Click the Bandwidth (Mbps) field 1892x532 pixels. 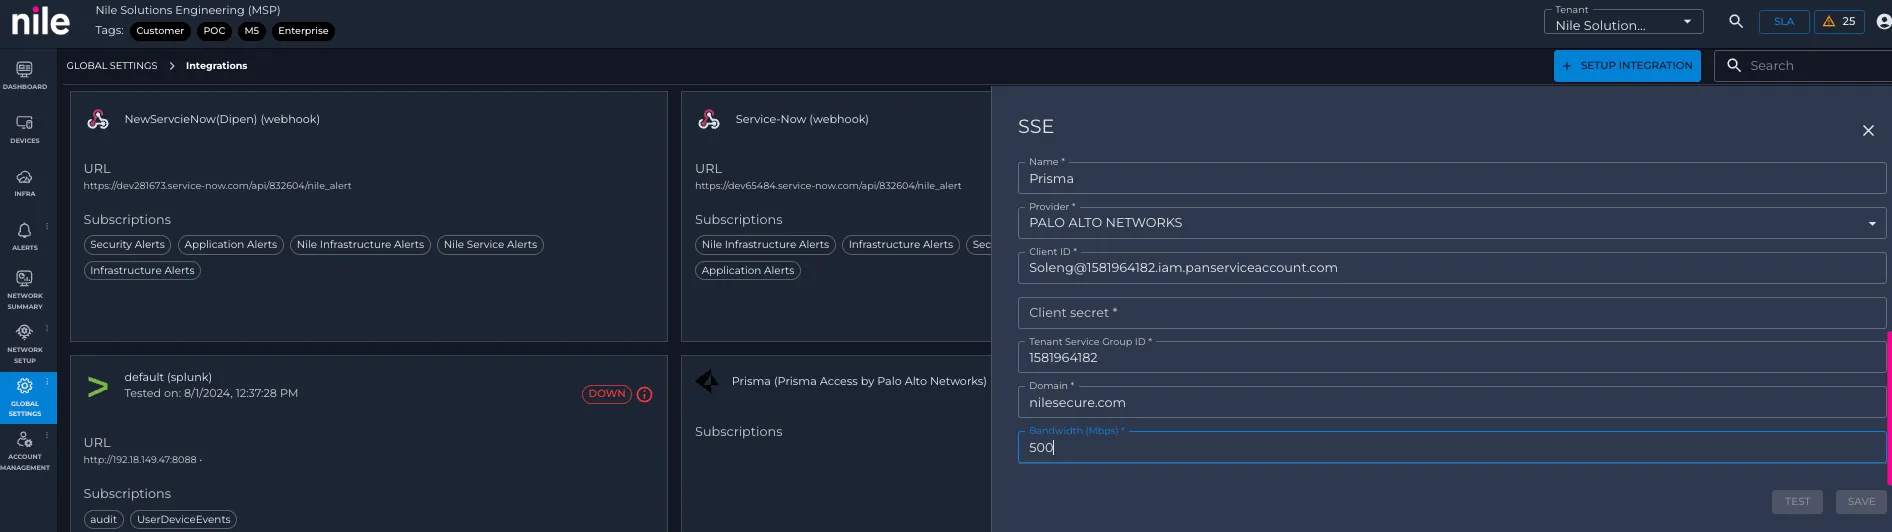(1451, 447)
